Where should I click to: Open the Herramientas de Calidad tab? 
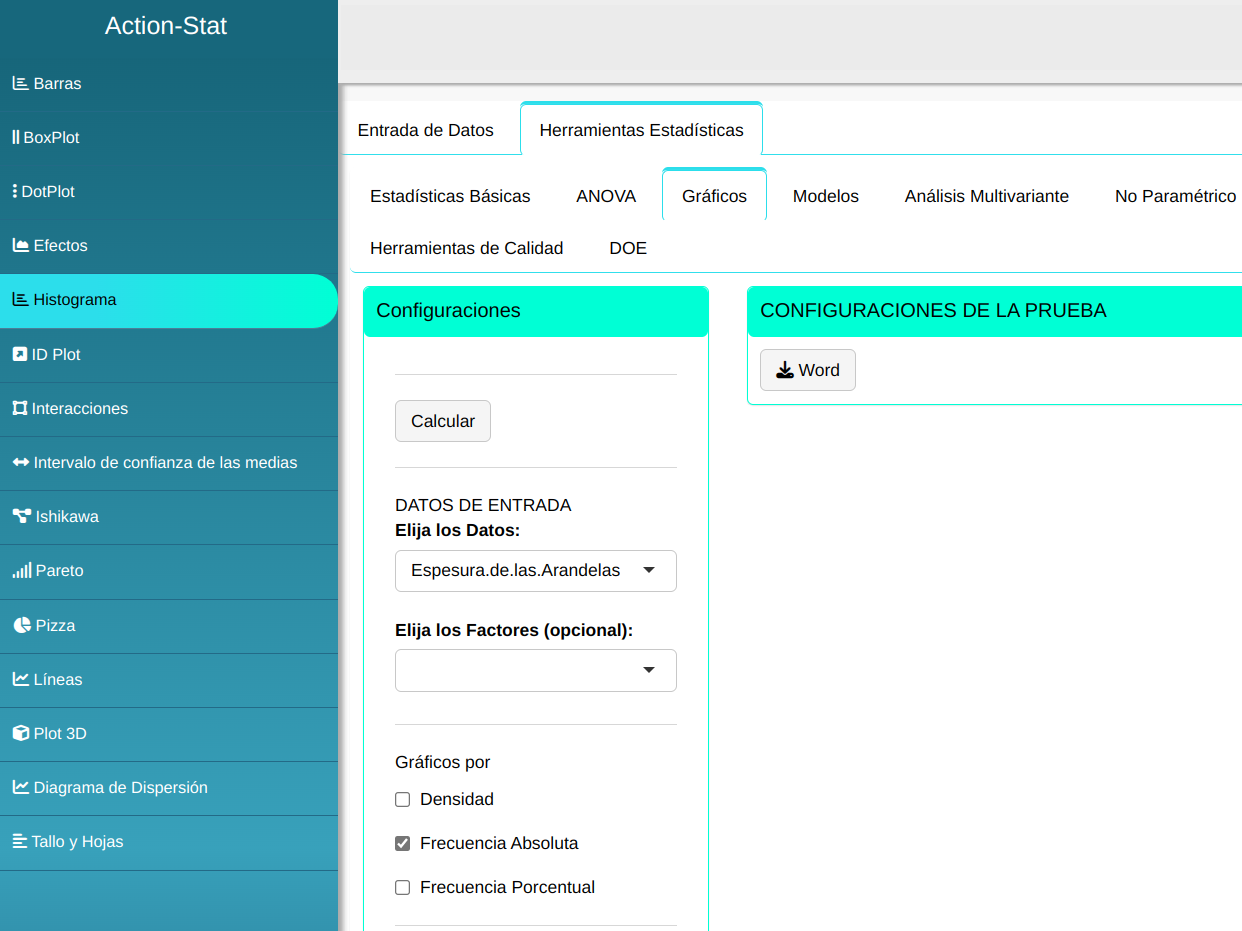point(466,248)
